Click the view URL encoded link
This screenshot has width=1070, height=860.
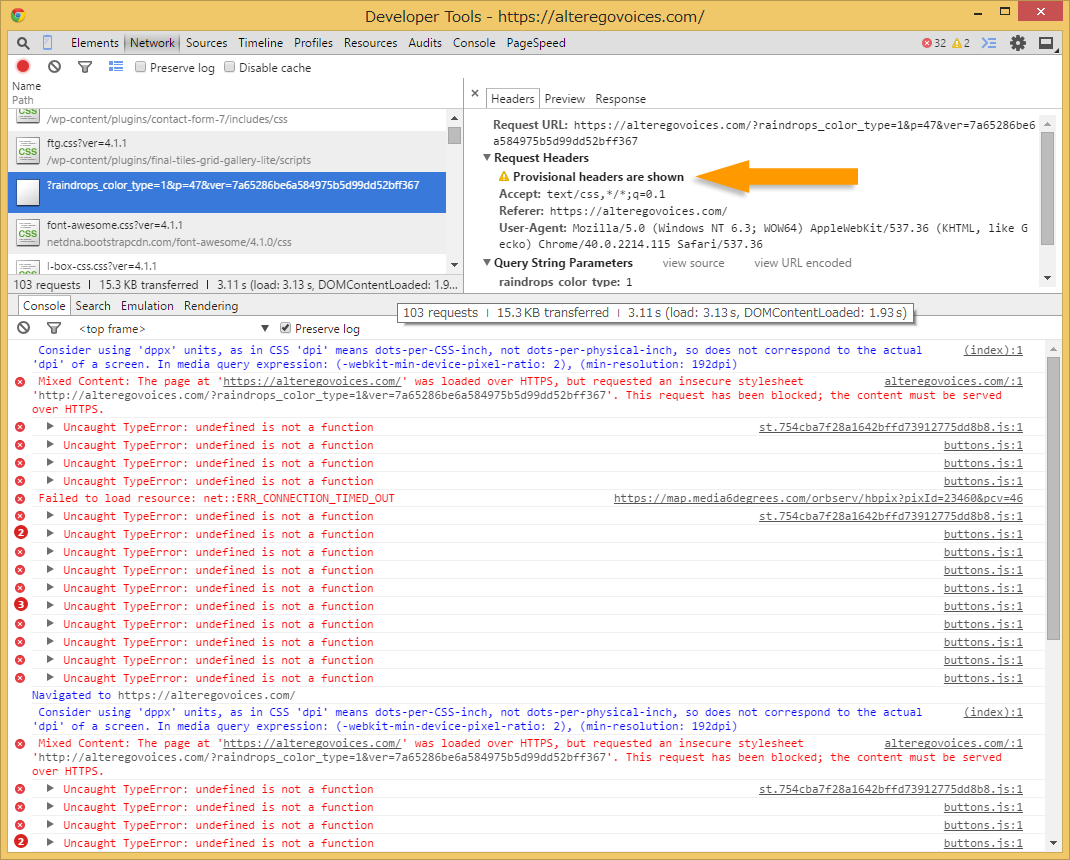click(x=802, y=263)
